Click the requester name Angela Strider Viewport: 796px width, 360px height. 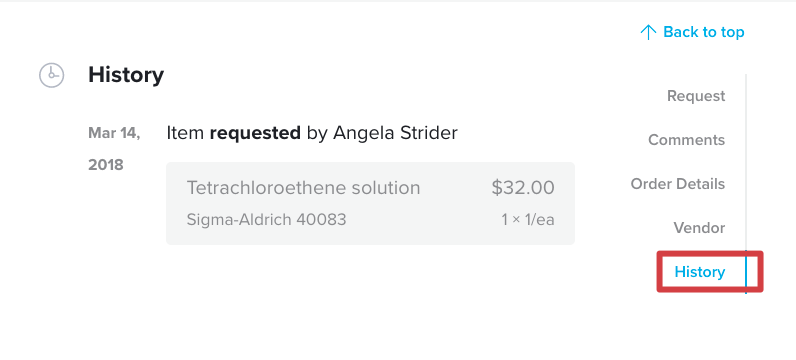(x=395, y=133)
